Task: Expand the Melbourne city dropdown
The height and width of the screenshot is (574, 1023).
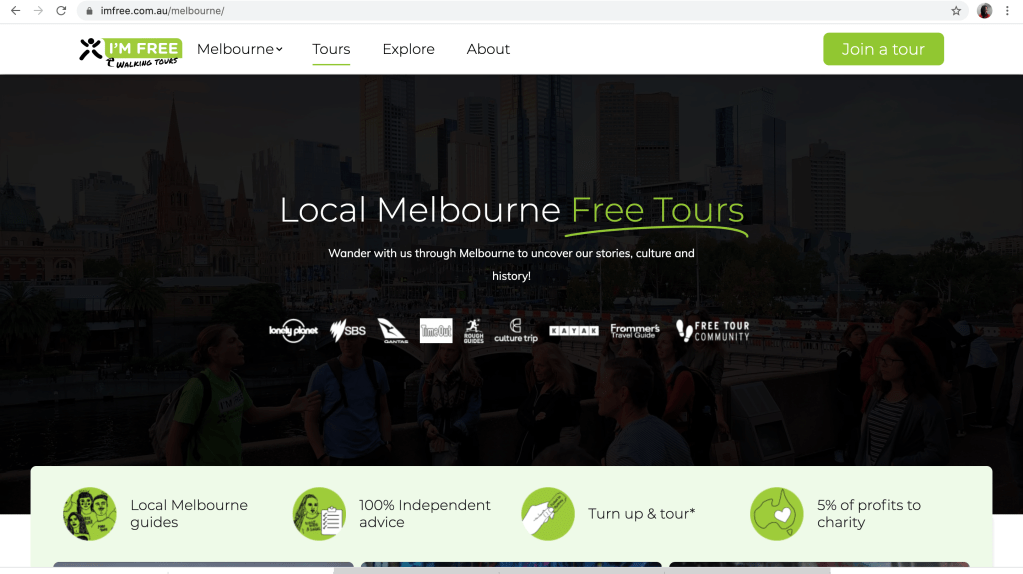Action: click(240, 49)
